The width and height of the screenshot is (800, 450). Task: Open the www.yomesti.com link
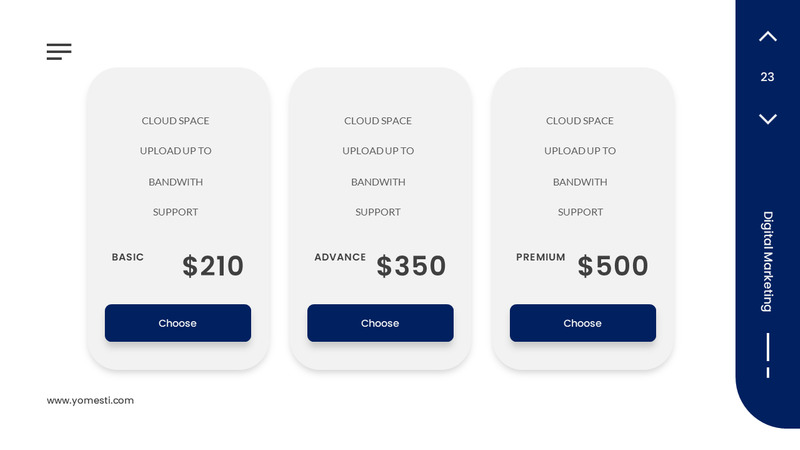90,400
